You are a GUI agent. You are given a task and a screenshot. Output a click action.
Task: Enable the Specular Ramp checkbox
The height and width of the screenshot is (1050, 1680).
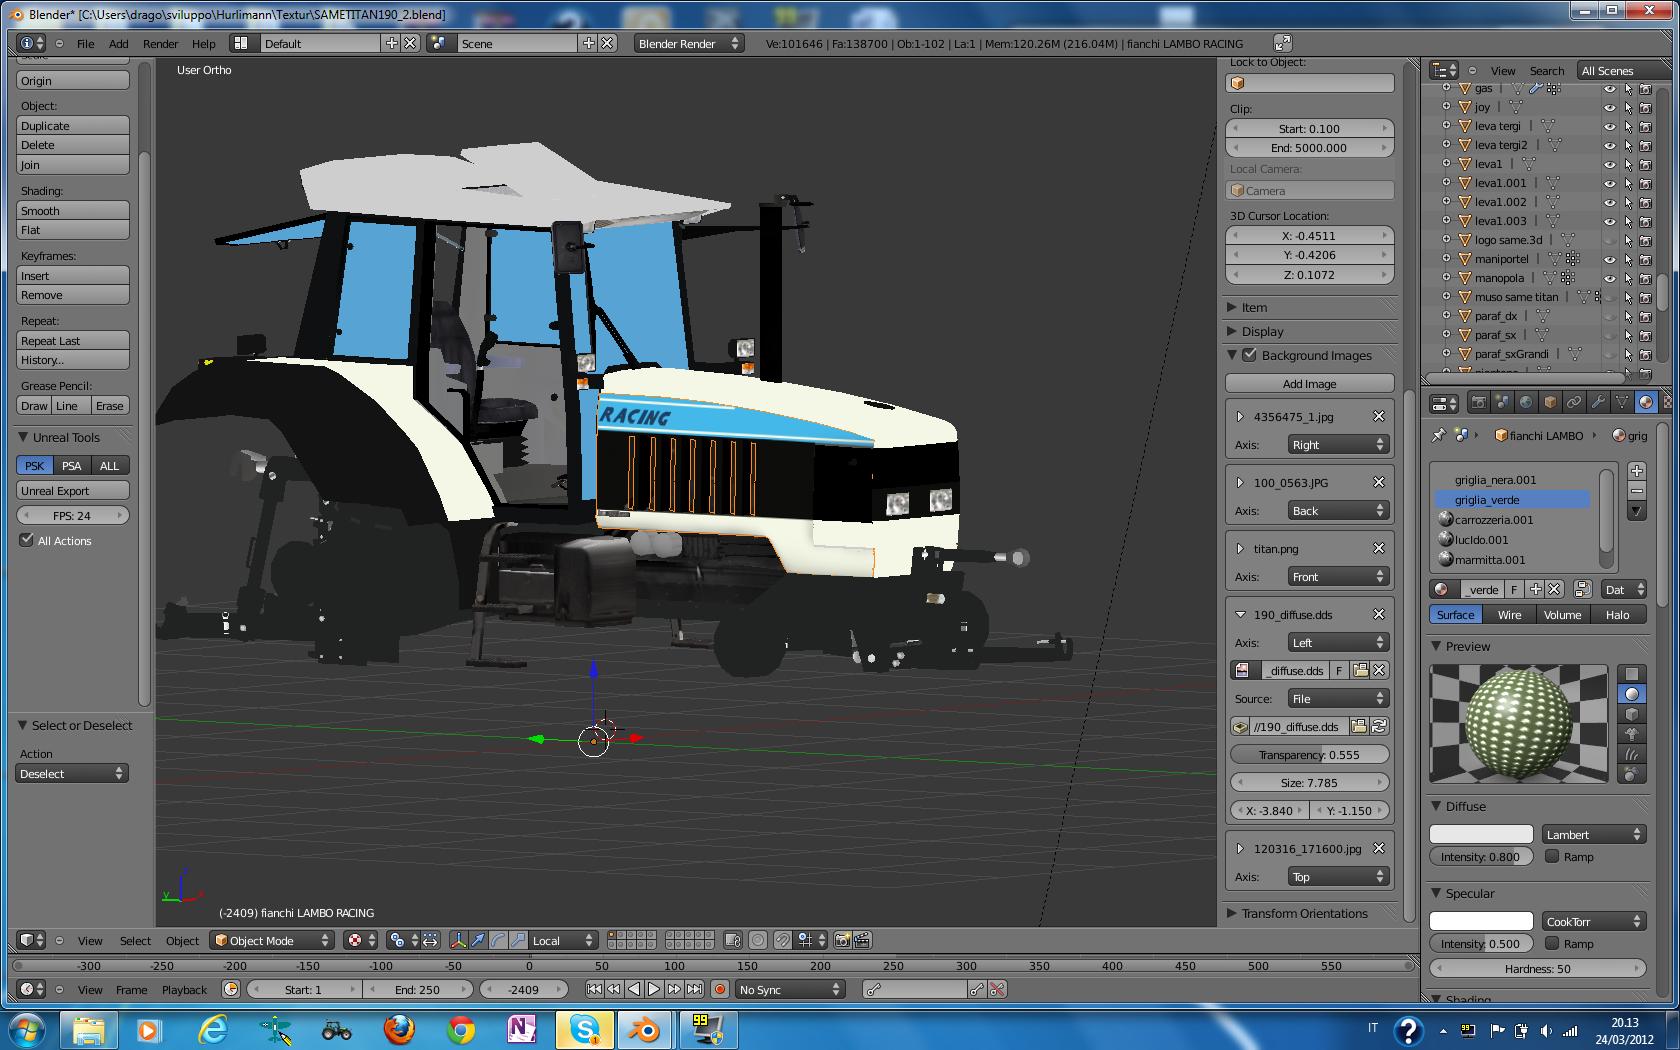pos(1552,943)
